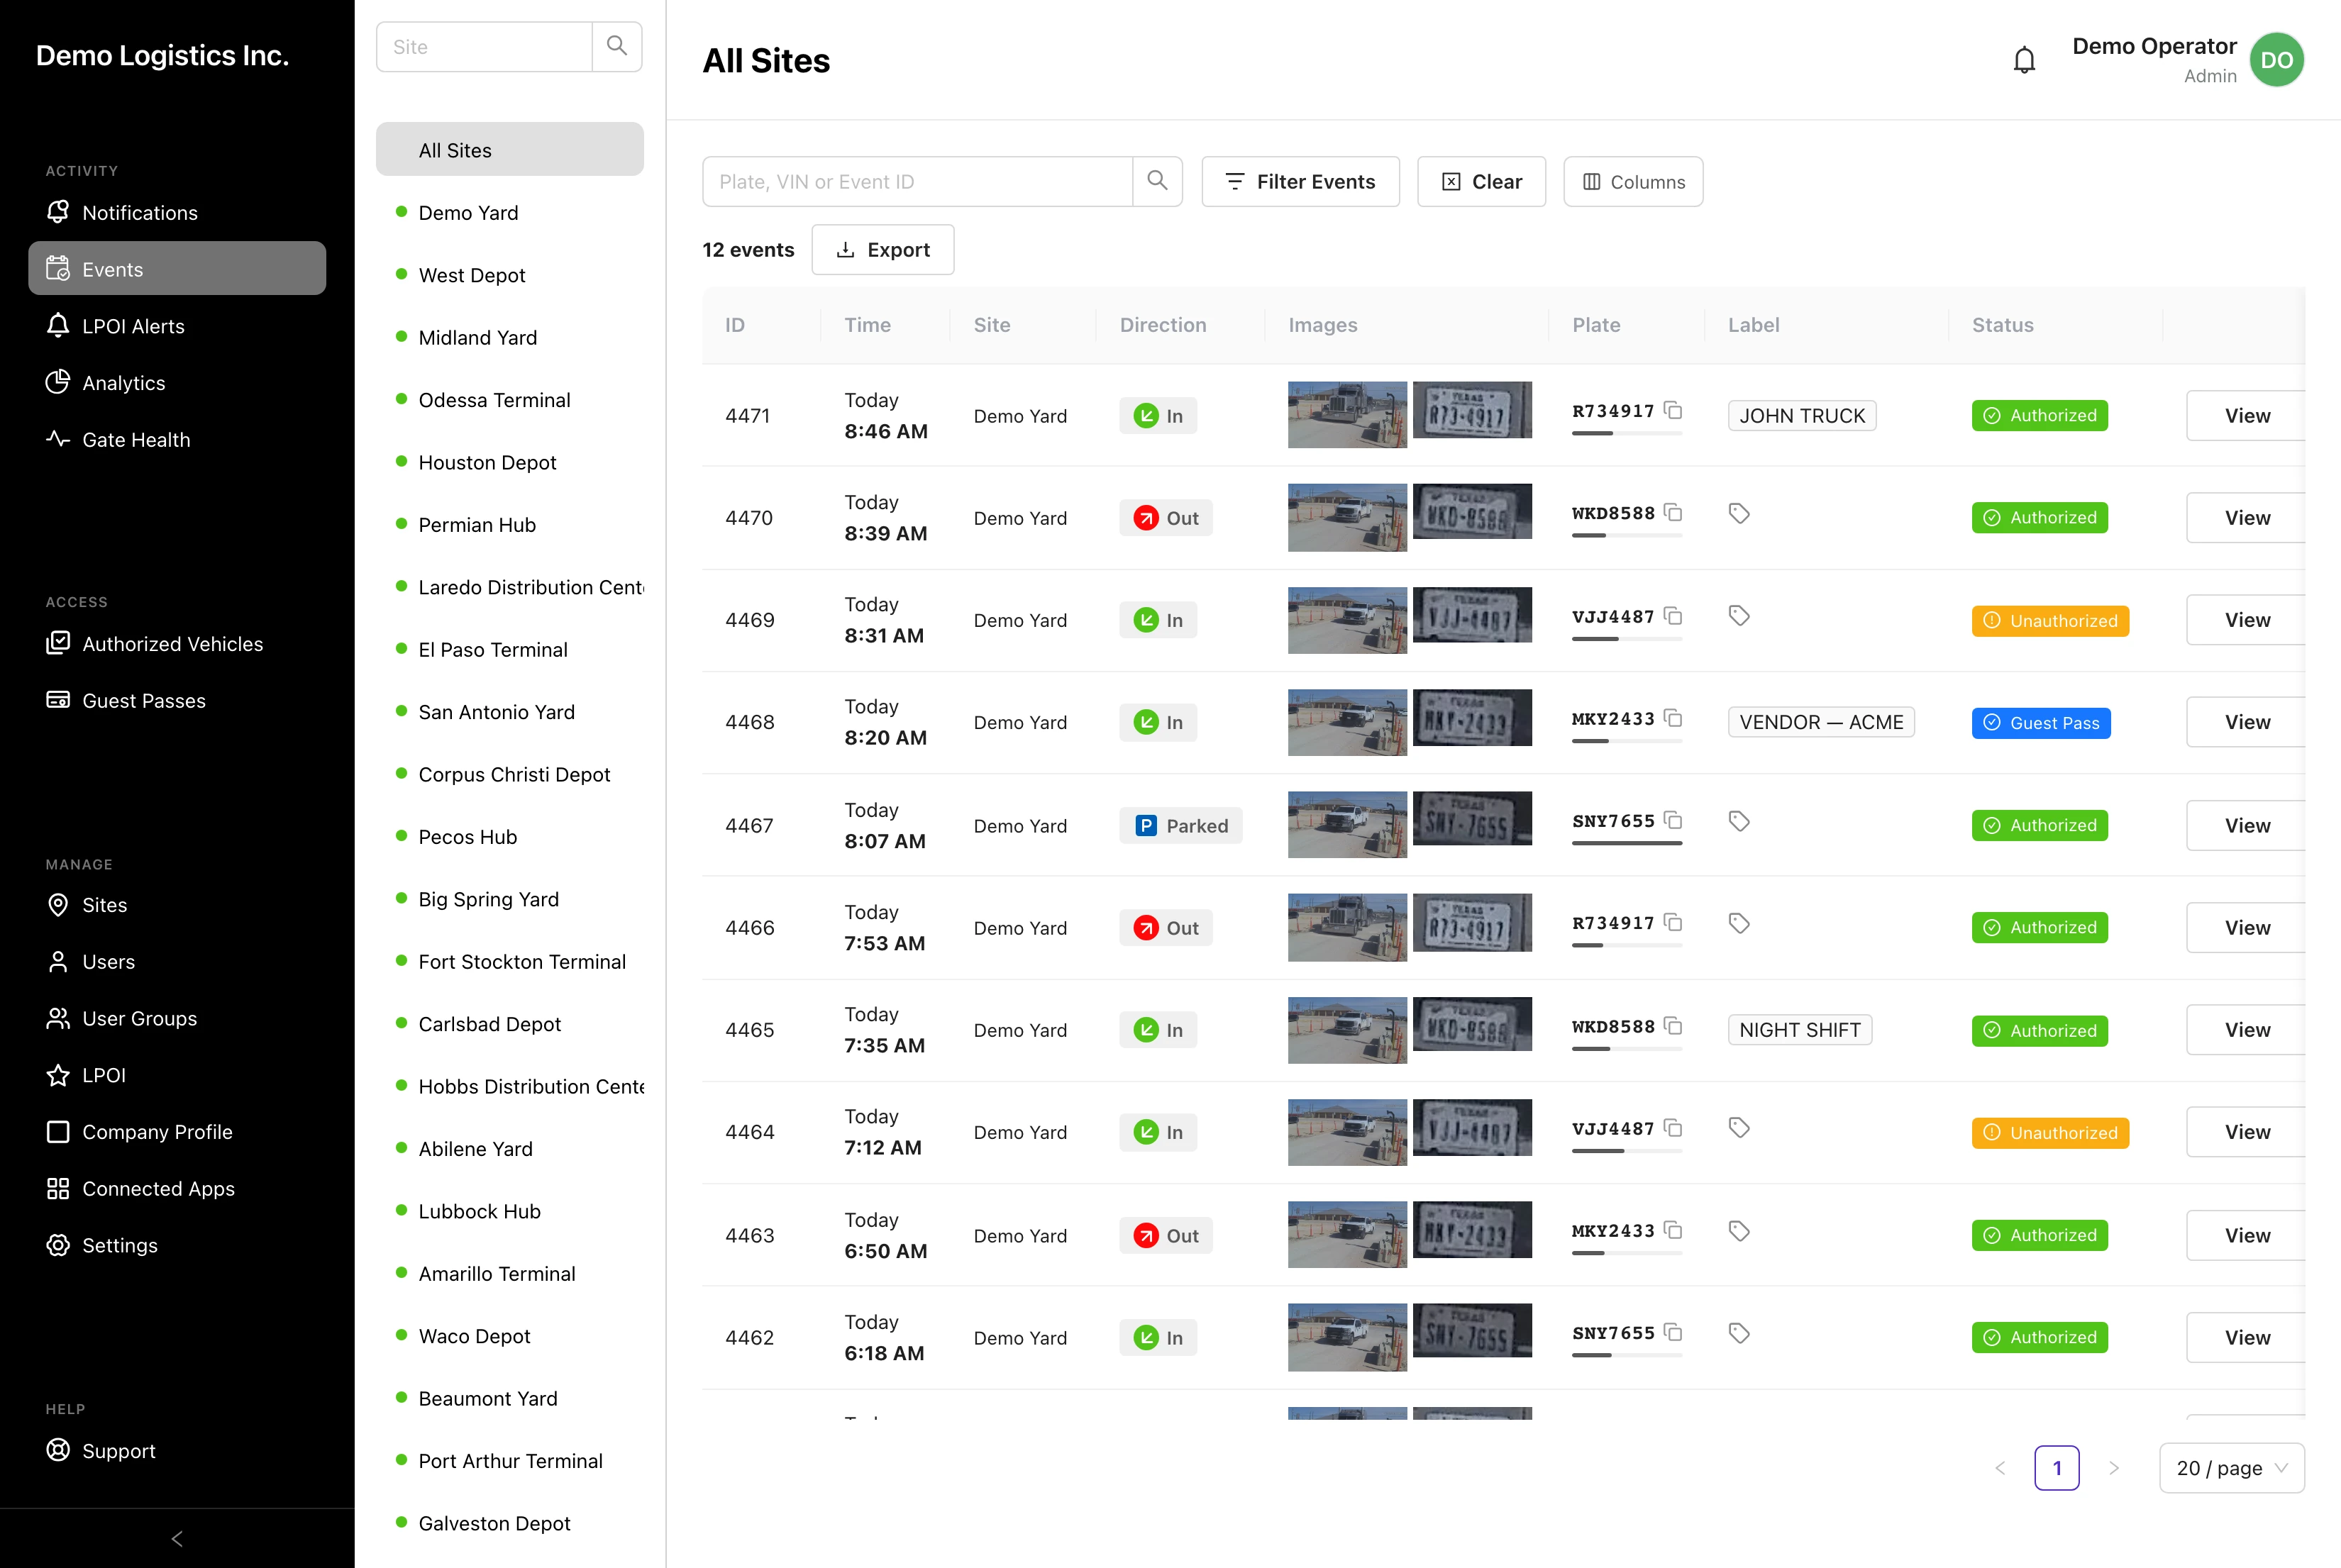
Task: Select All Sites in site list
Action: 509,149
